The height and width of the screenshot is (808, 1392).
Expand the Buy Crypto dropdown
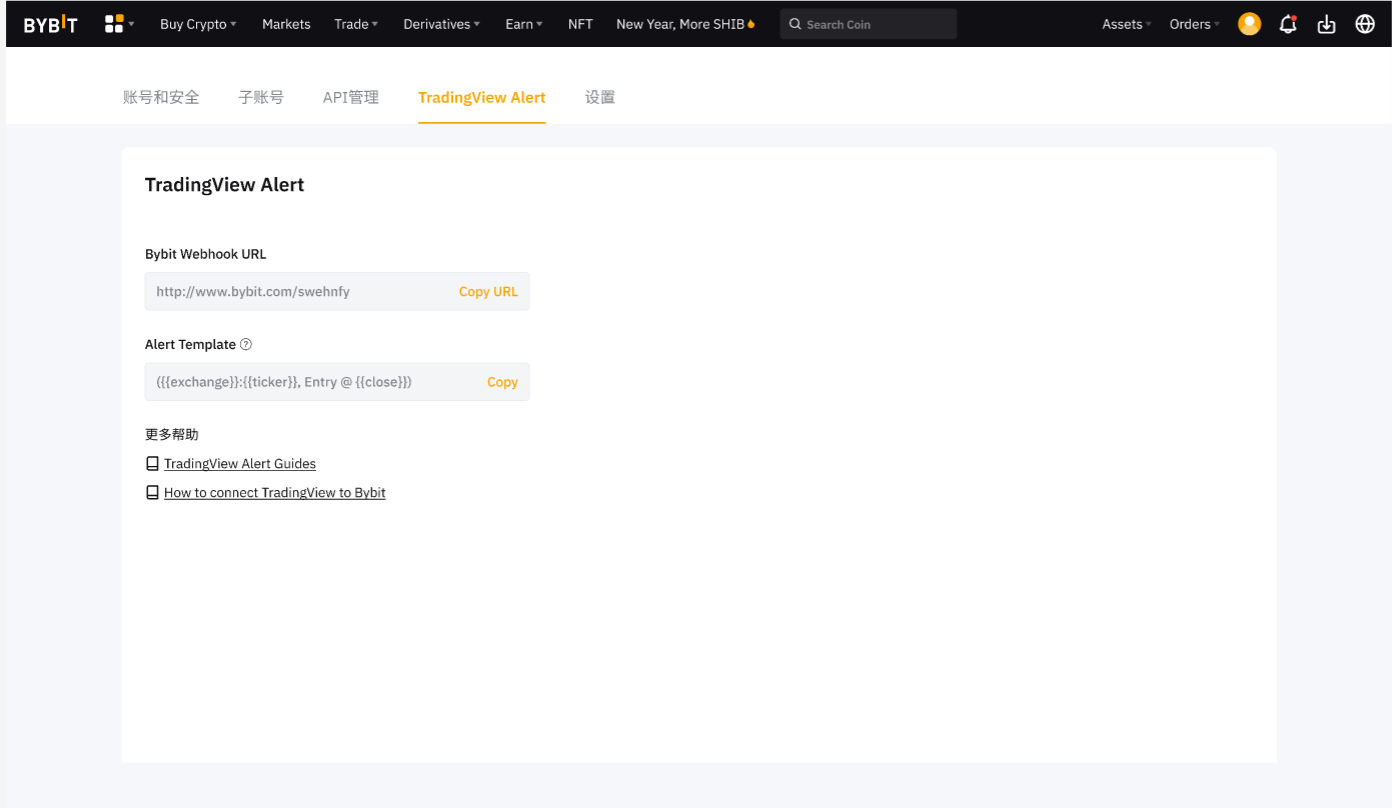(198, 24)
